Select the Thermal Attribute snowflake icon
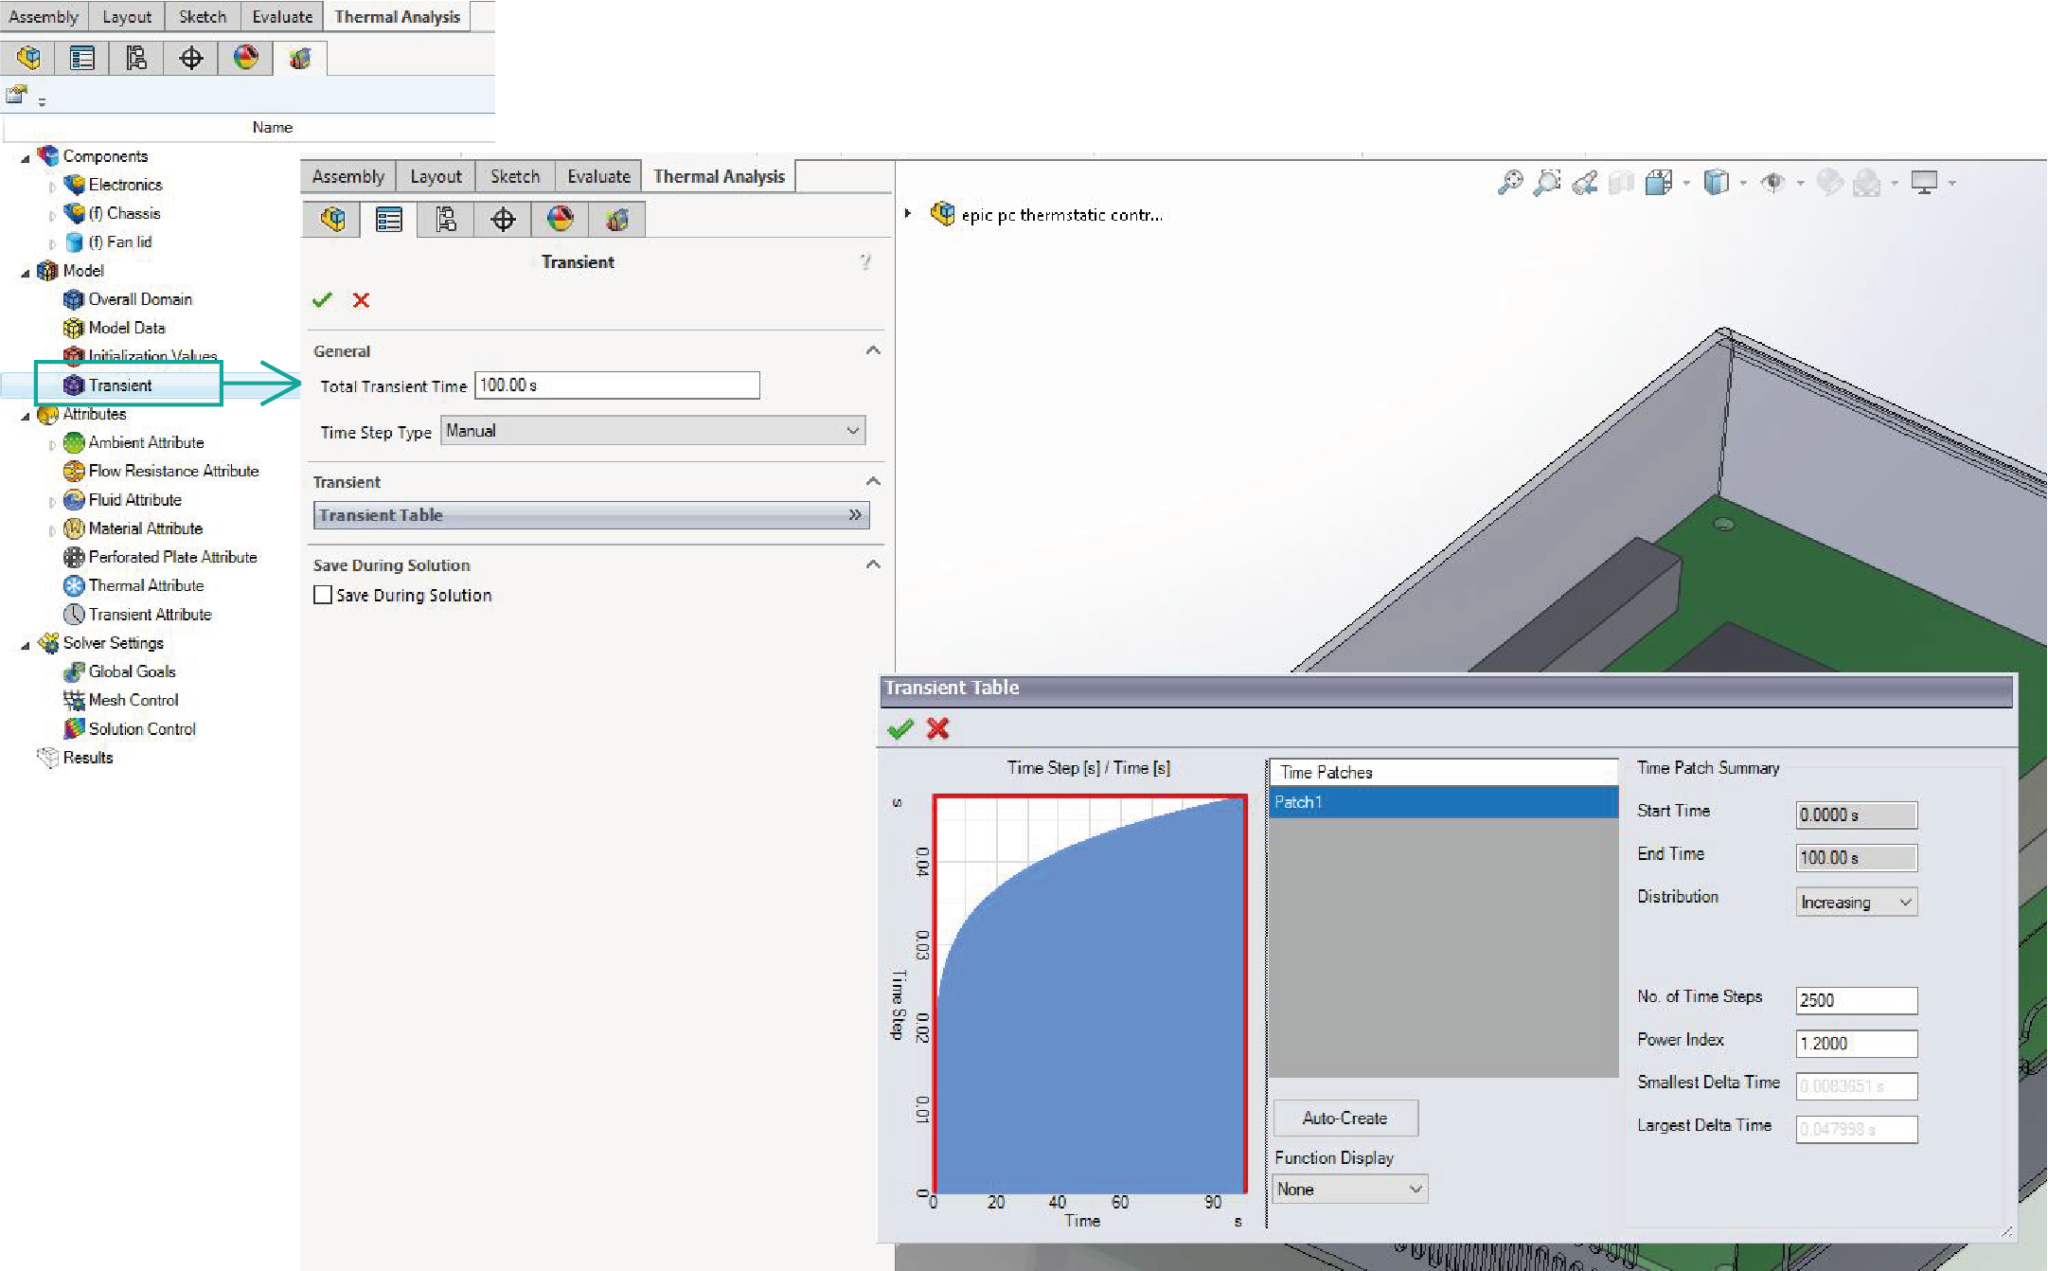Screen dimensions: 2048x1271 73,586
